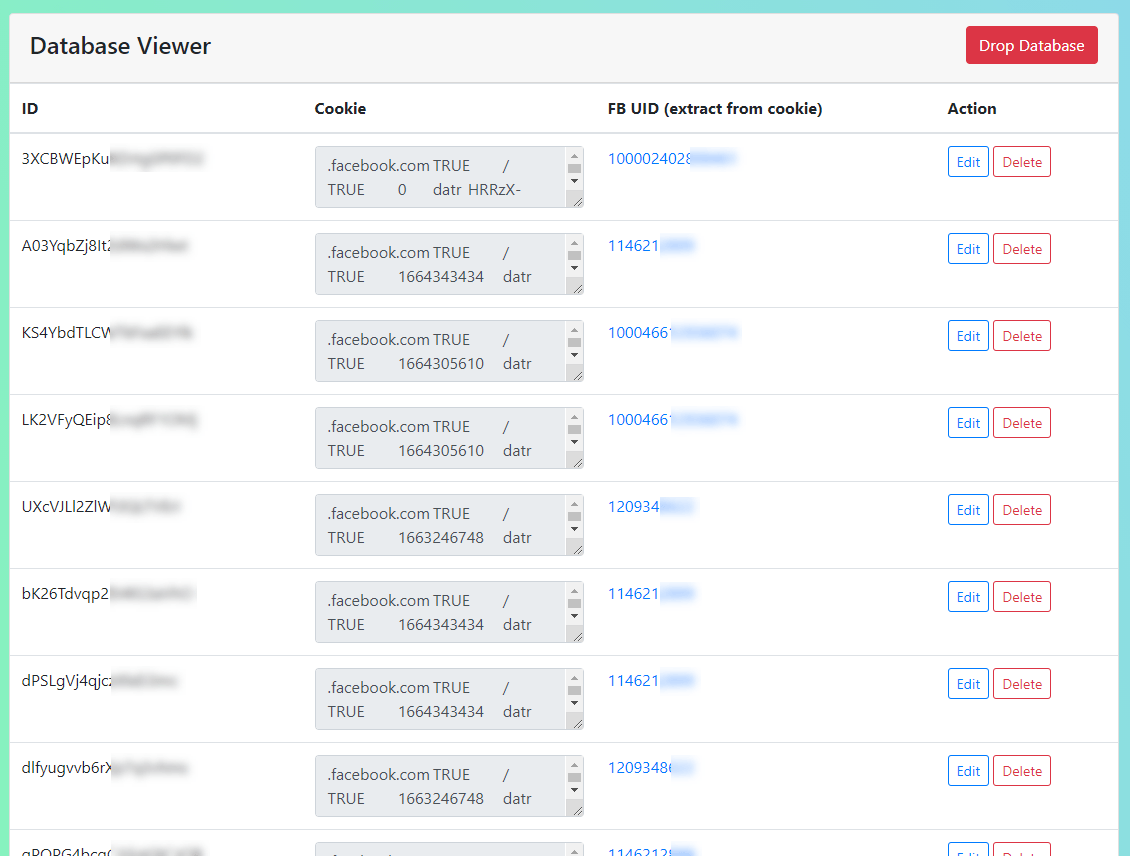
Task: Focus the cookie text box in 3XCBWEpKu row
Action: click(x=440, y=177)
